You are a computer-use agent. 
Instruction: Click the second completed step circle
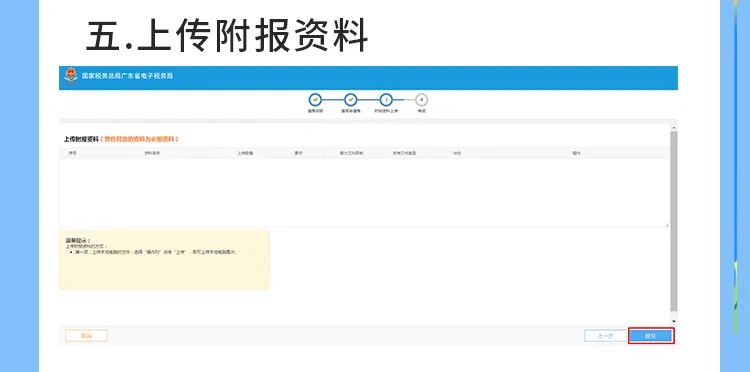tap(351, 100)
